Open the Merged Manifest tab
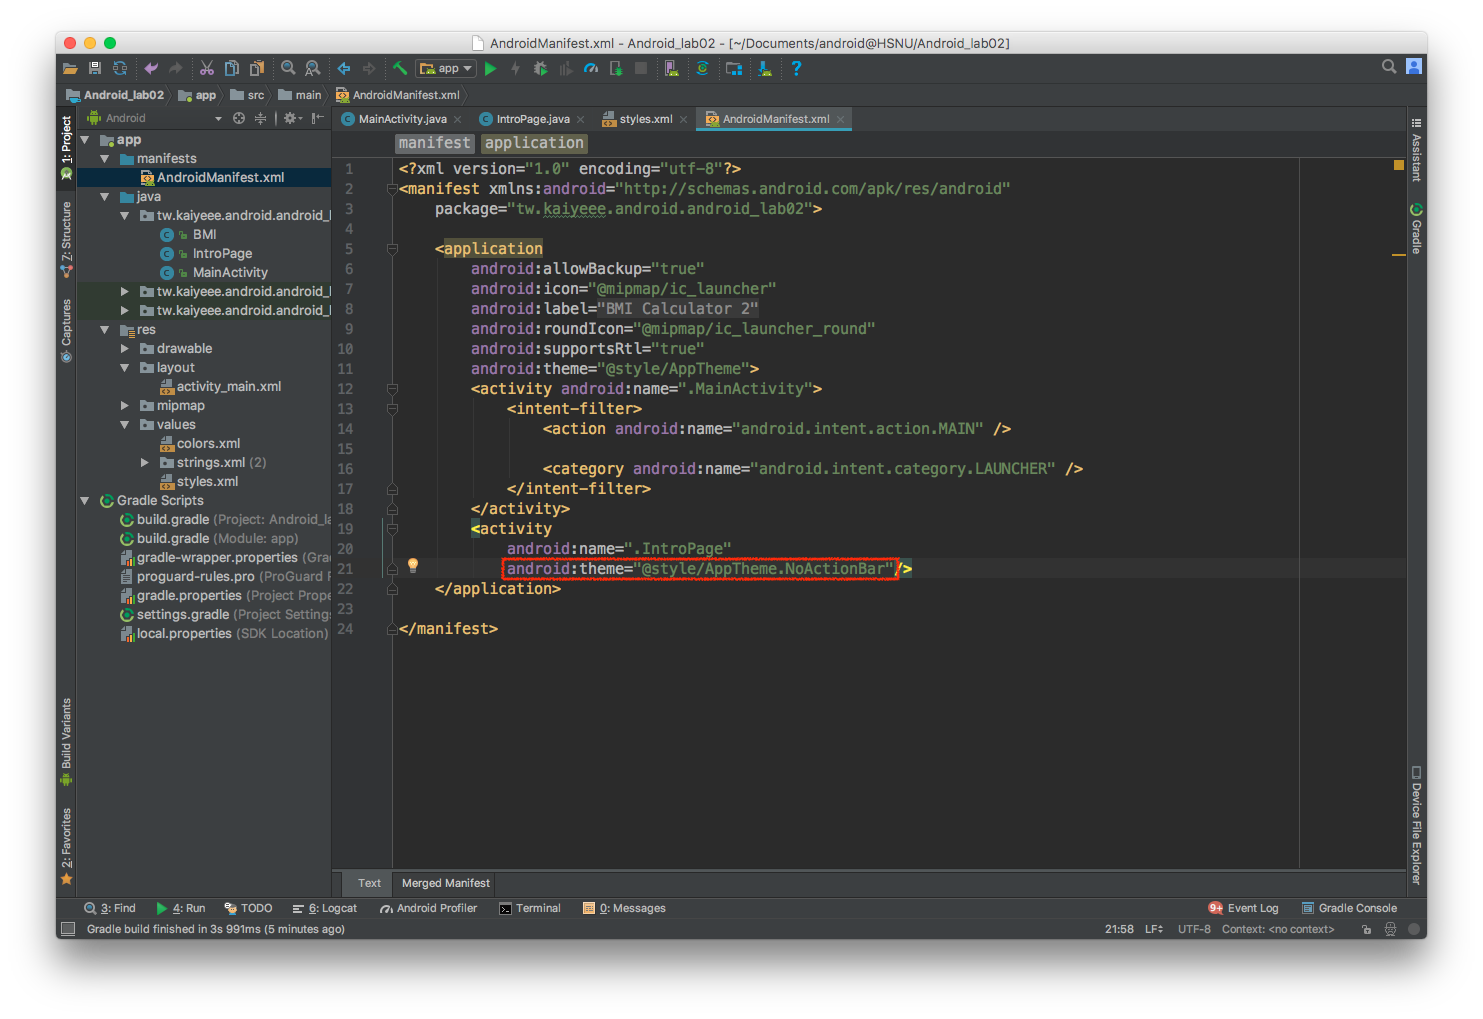1483x1019 pixels. [445, 883]
